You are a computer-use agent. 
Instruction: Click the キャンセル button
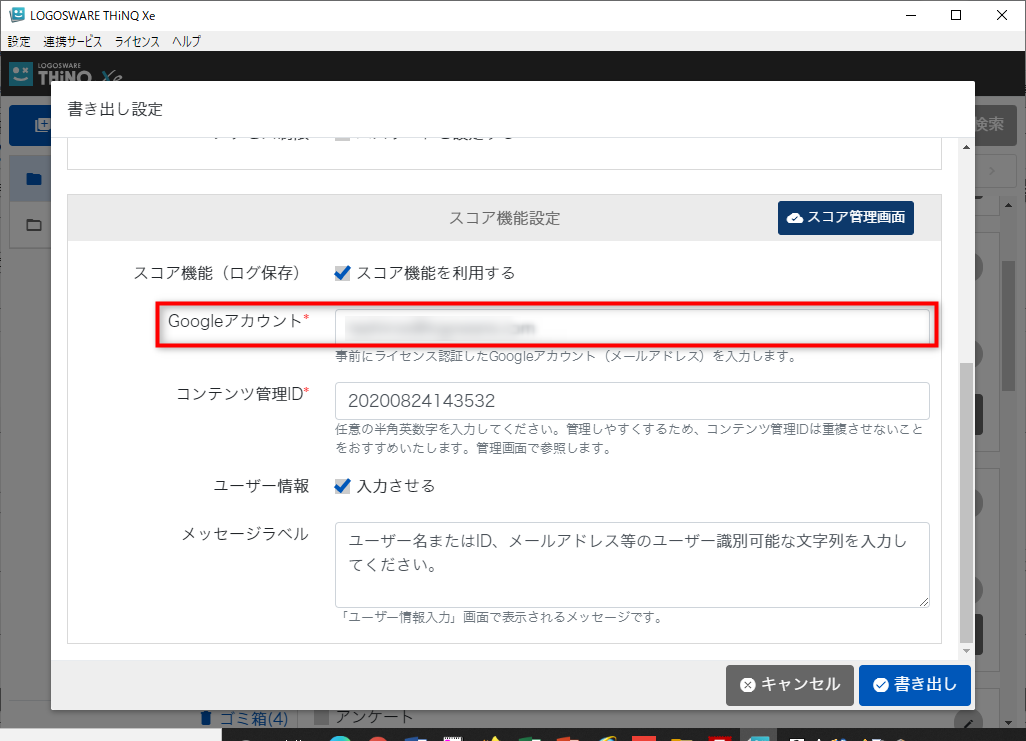click(790, 685)
